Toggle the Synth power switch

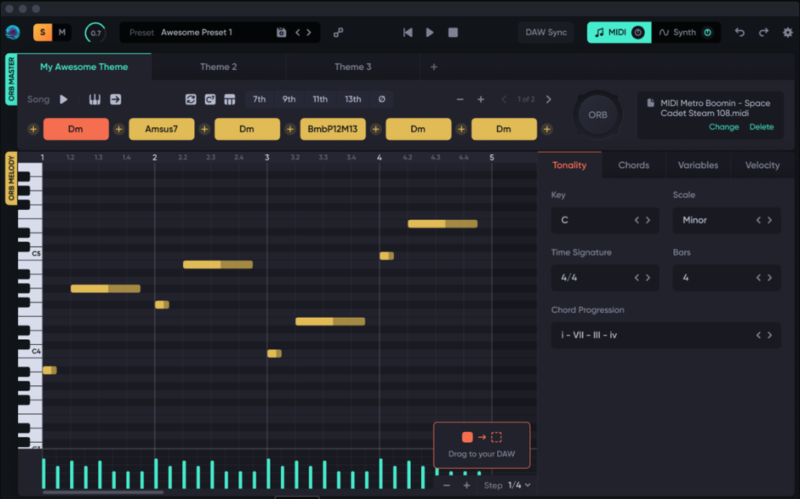tap(707, 33)
